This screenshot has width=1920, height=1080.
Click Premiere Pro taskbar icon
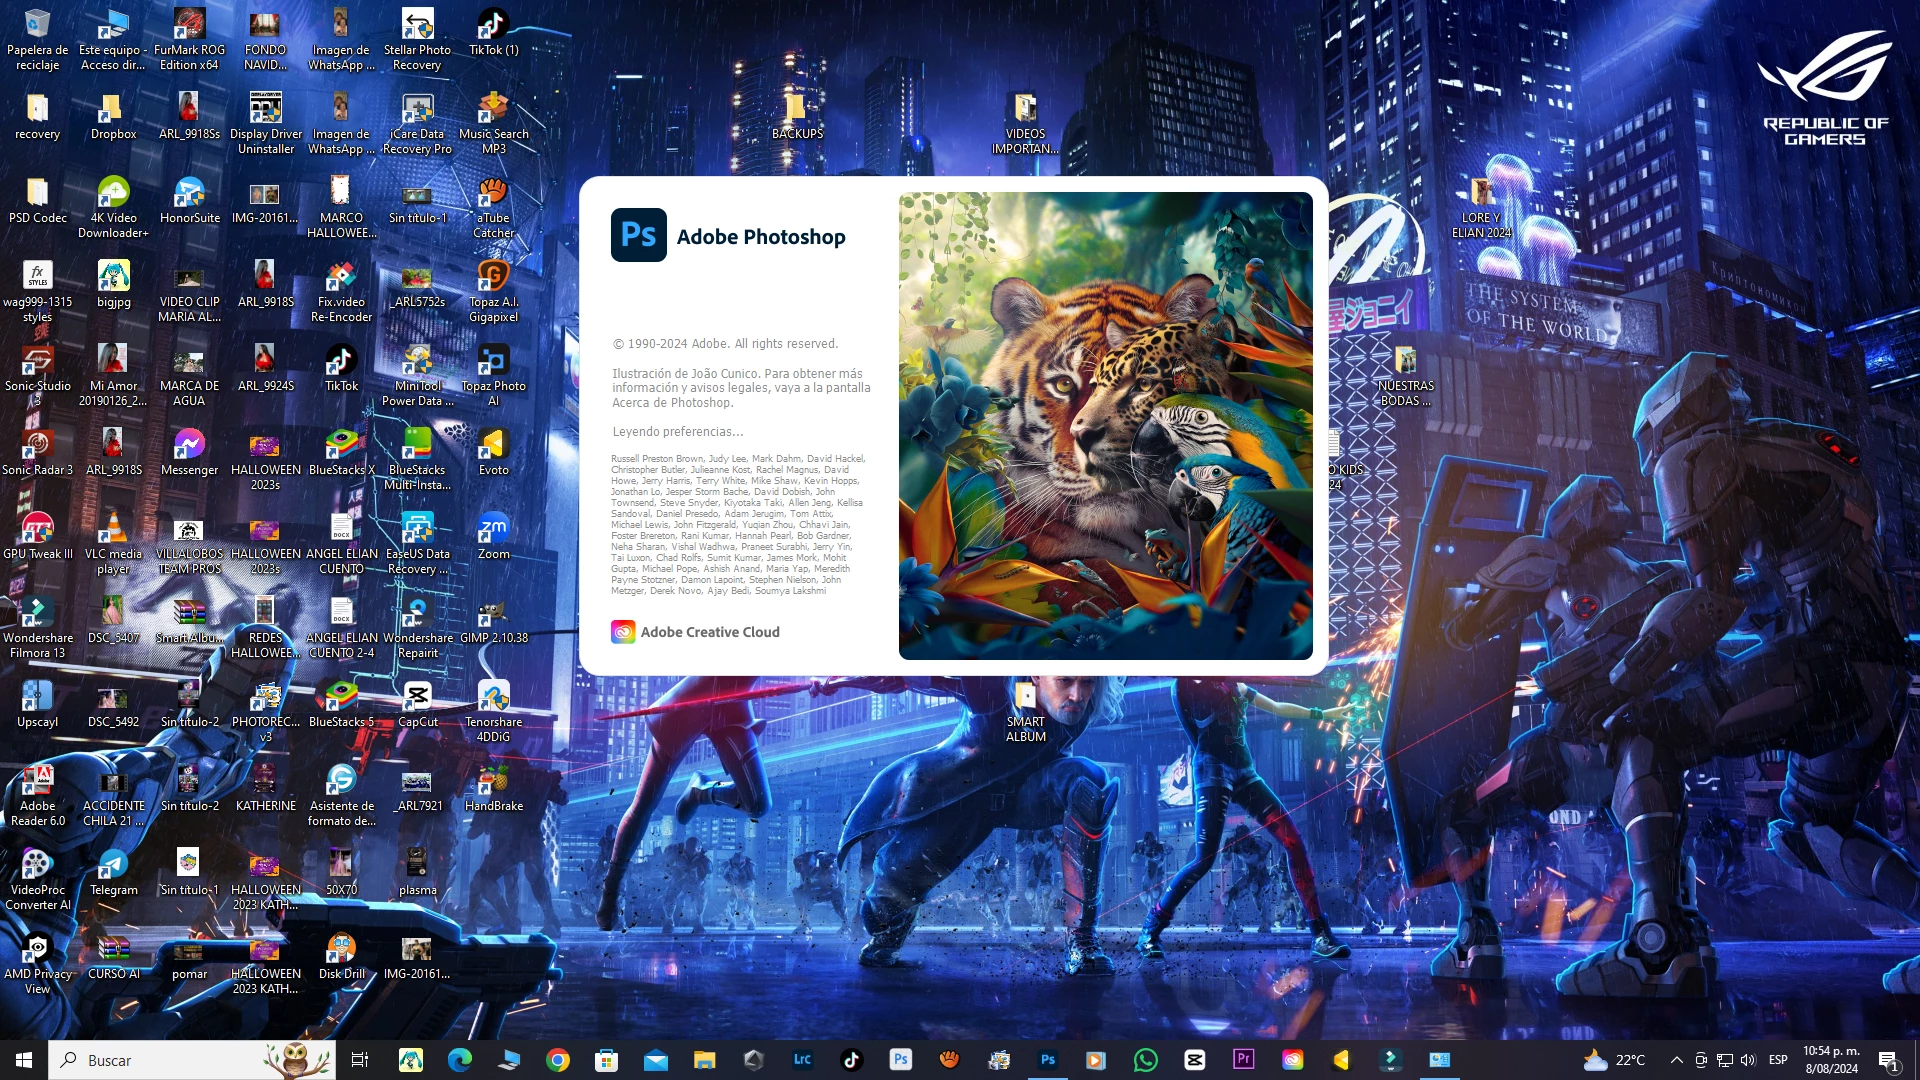click(1243, 1060)
